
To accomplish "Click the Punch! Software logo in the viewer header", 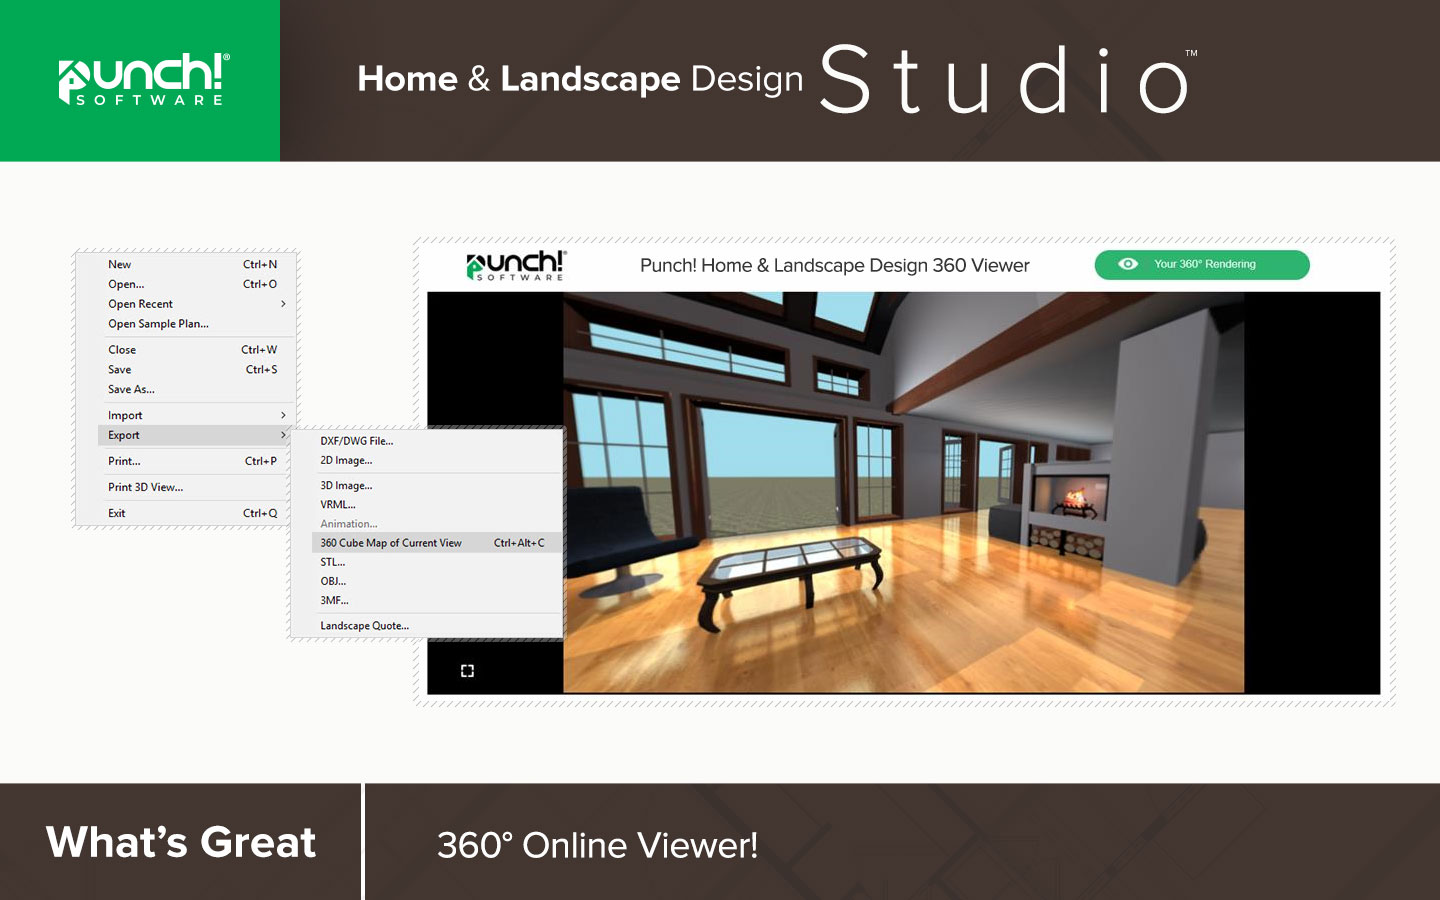I will [x=516, y=266].
